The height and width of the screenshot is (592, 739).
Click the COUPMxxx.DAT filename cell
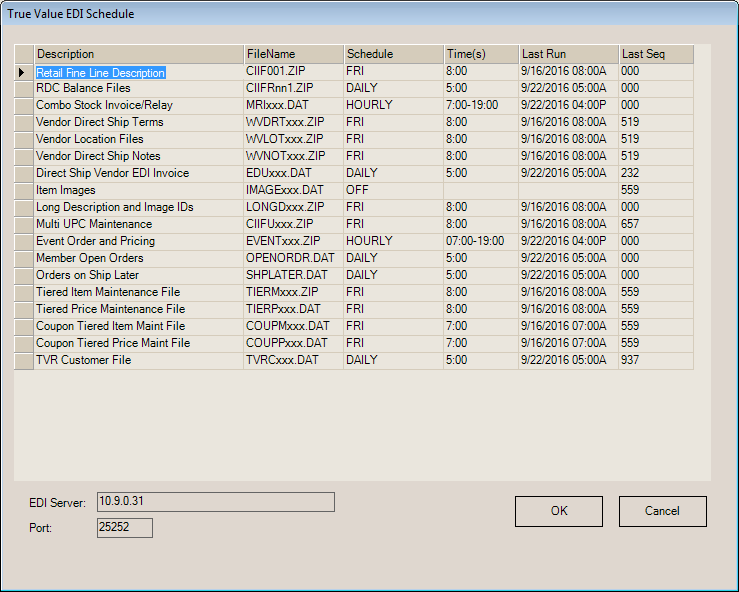294,326
